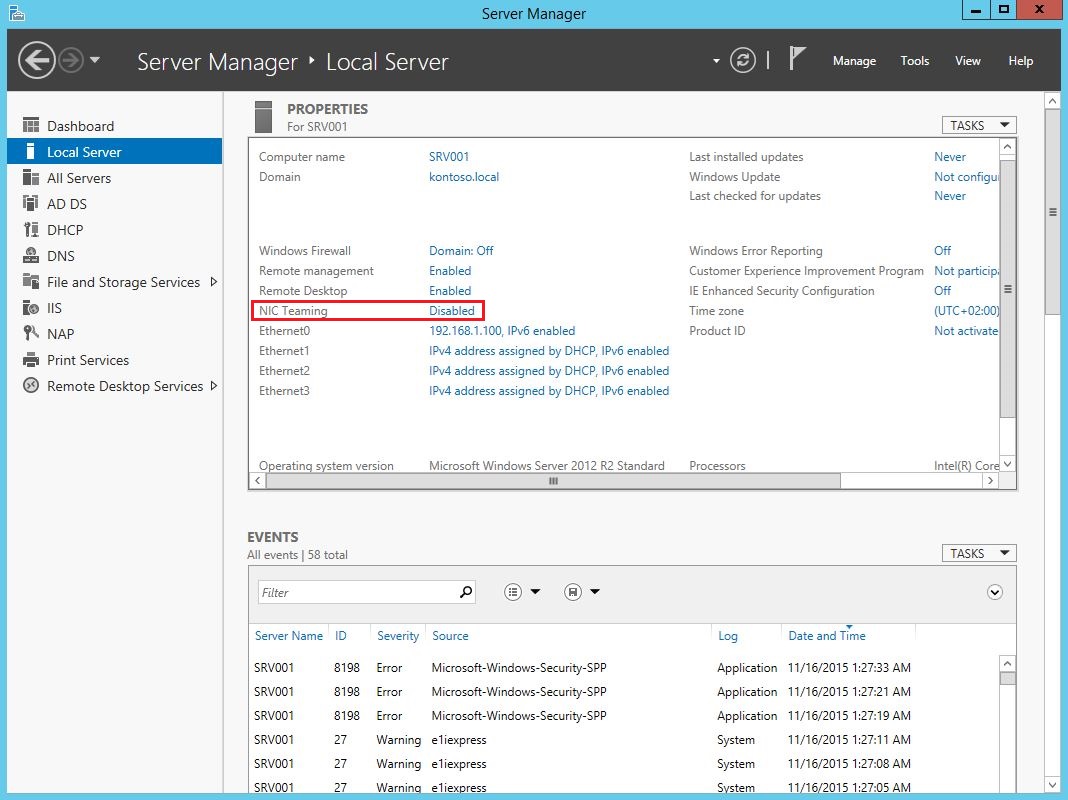1068x800 pixels.
Task: Click Product ID 'Not activated' link
Action: point(967,330)
